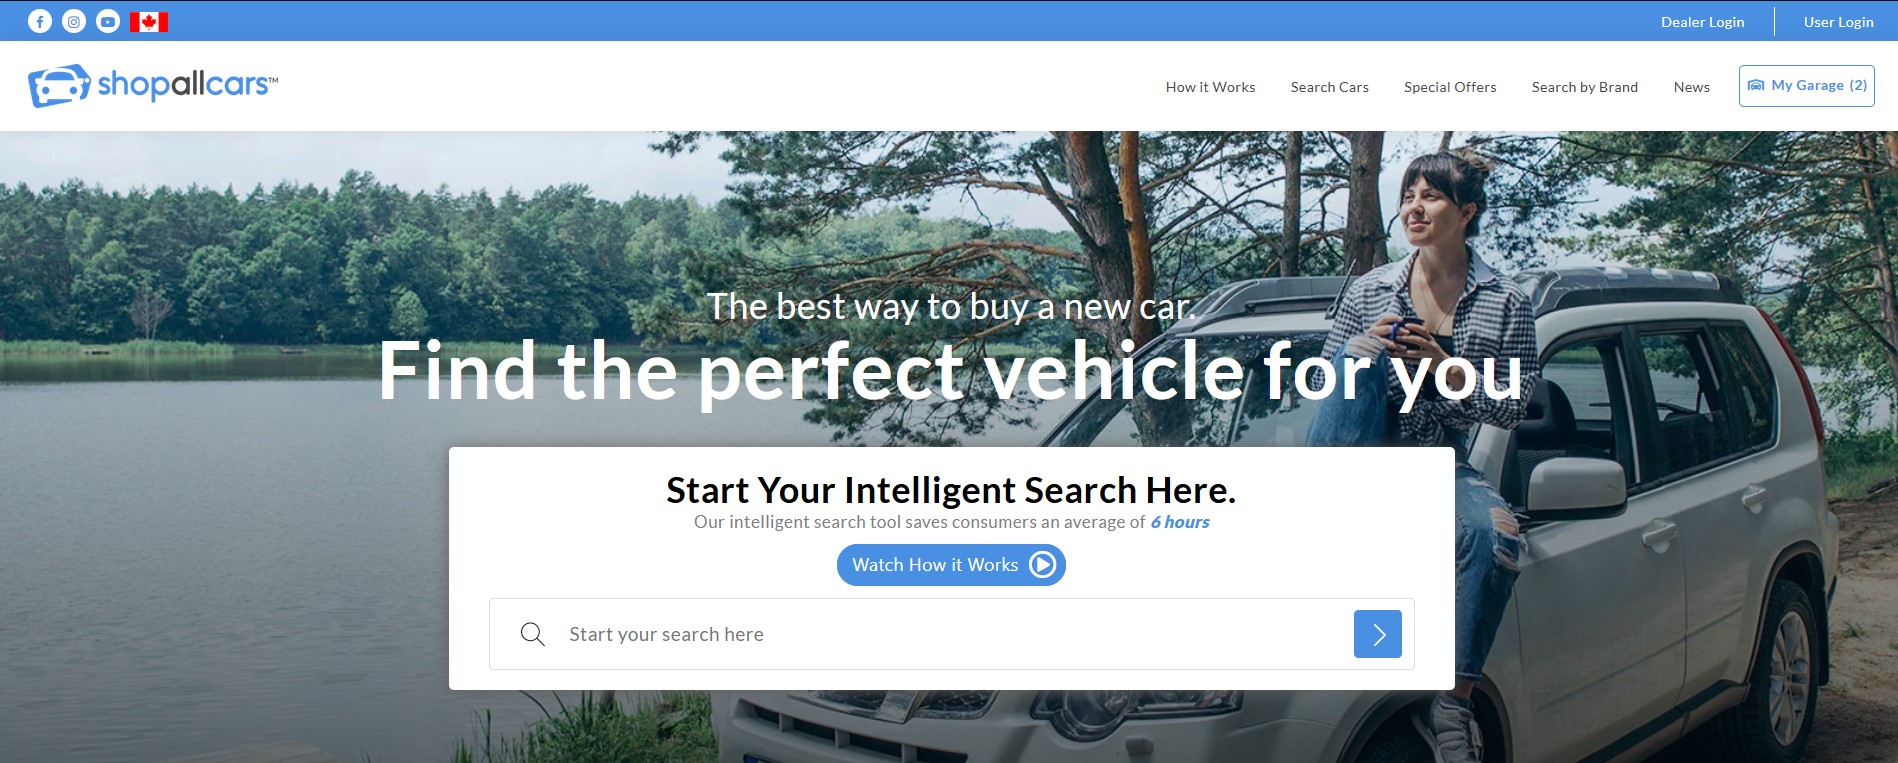Click the shopallcars logo
The height and width of the screenshot is (763, 1898).
(x=153, y=86)
